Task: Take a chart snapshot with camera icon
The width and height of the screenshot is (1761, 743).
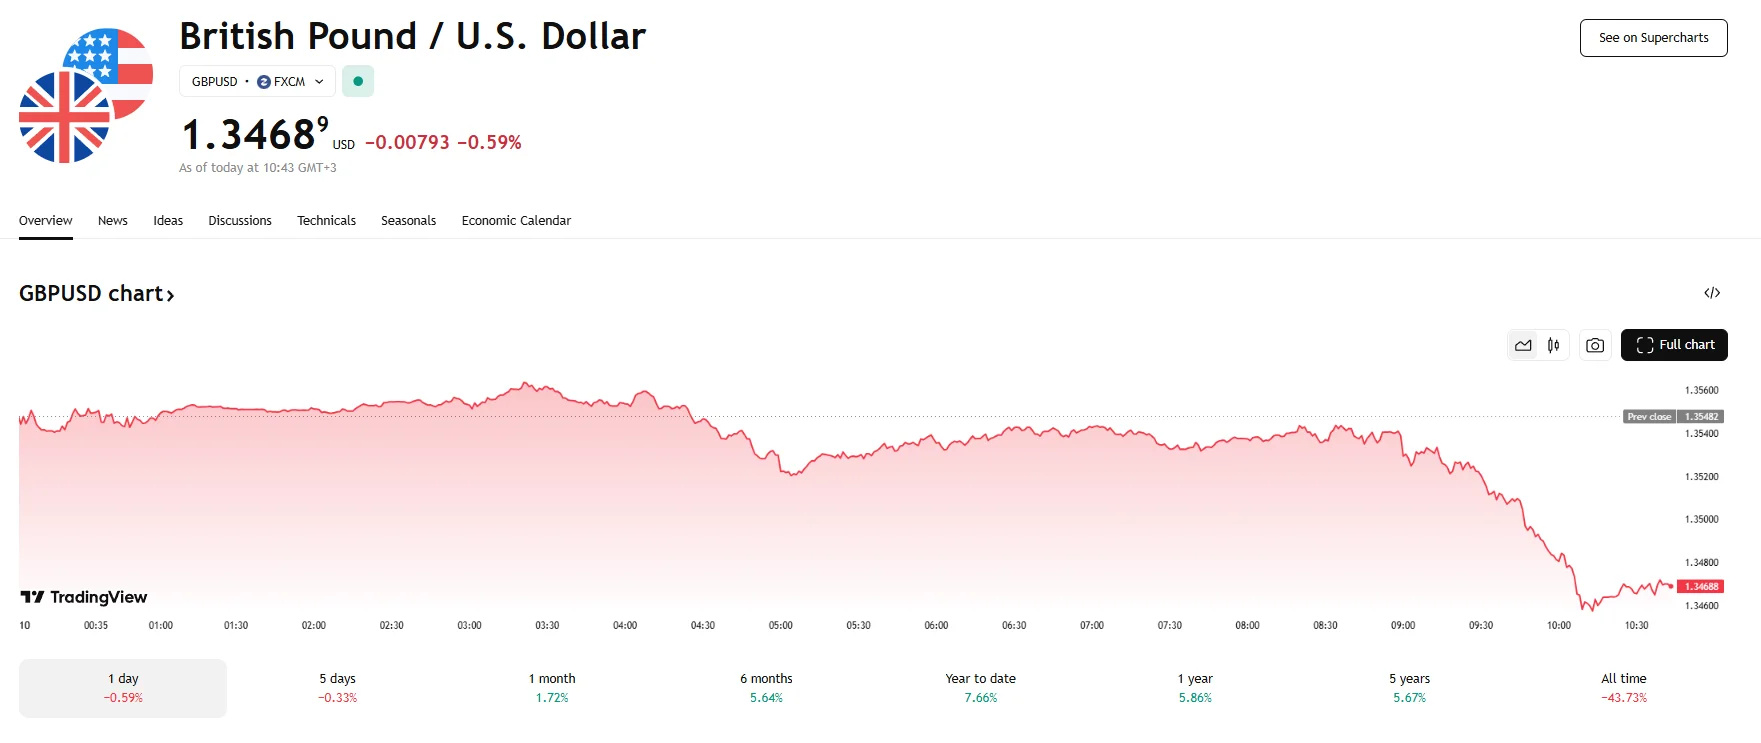Action: pos(1595,345)
